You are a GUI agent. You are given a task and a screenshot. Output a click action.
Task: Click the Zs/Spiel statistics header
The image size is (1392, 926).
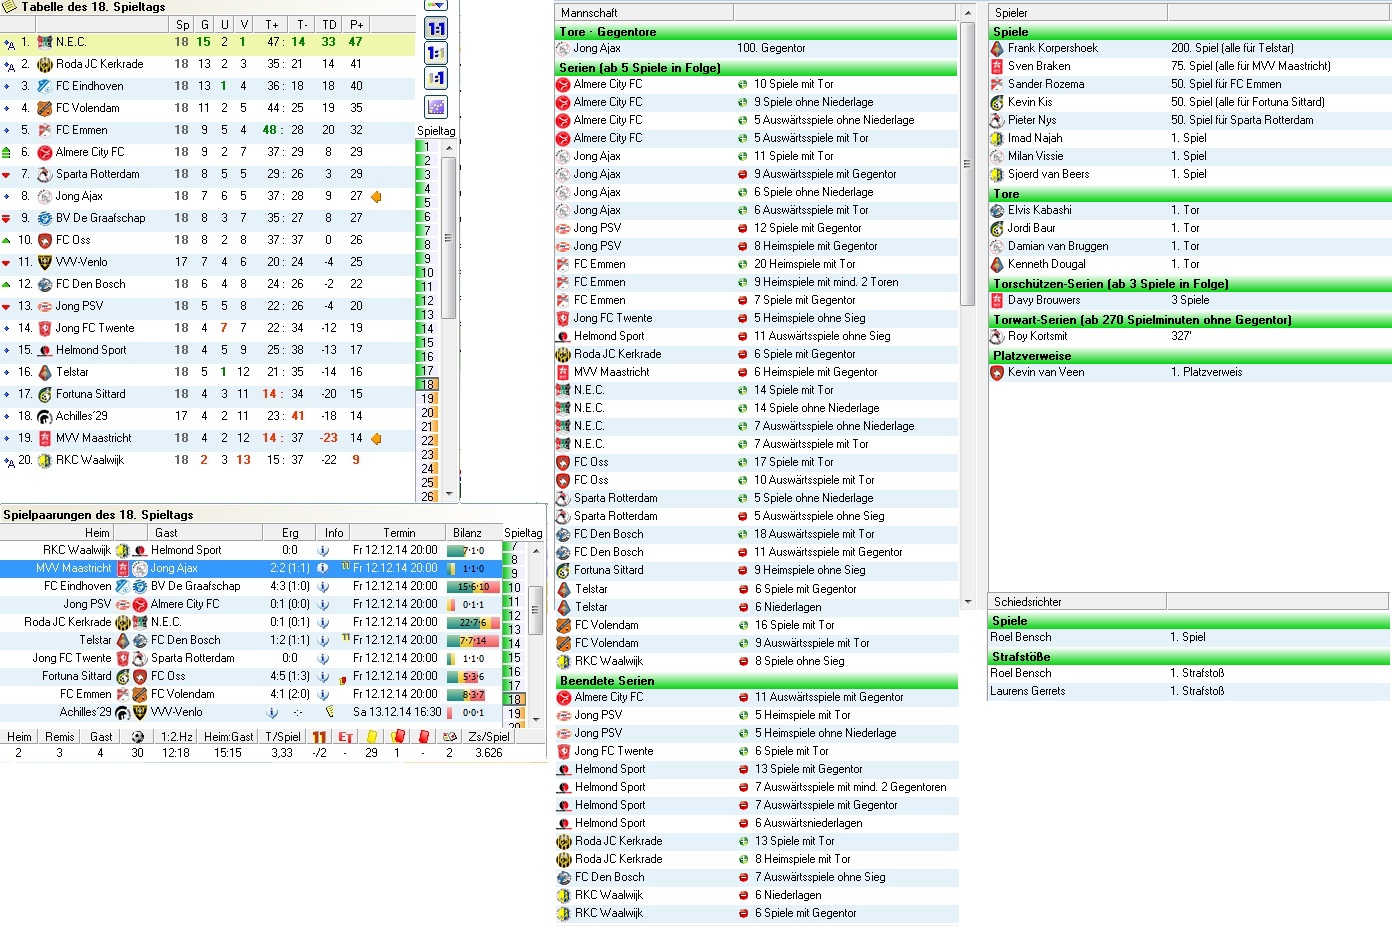click(x=489, y=737)
